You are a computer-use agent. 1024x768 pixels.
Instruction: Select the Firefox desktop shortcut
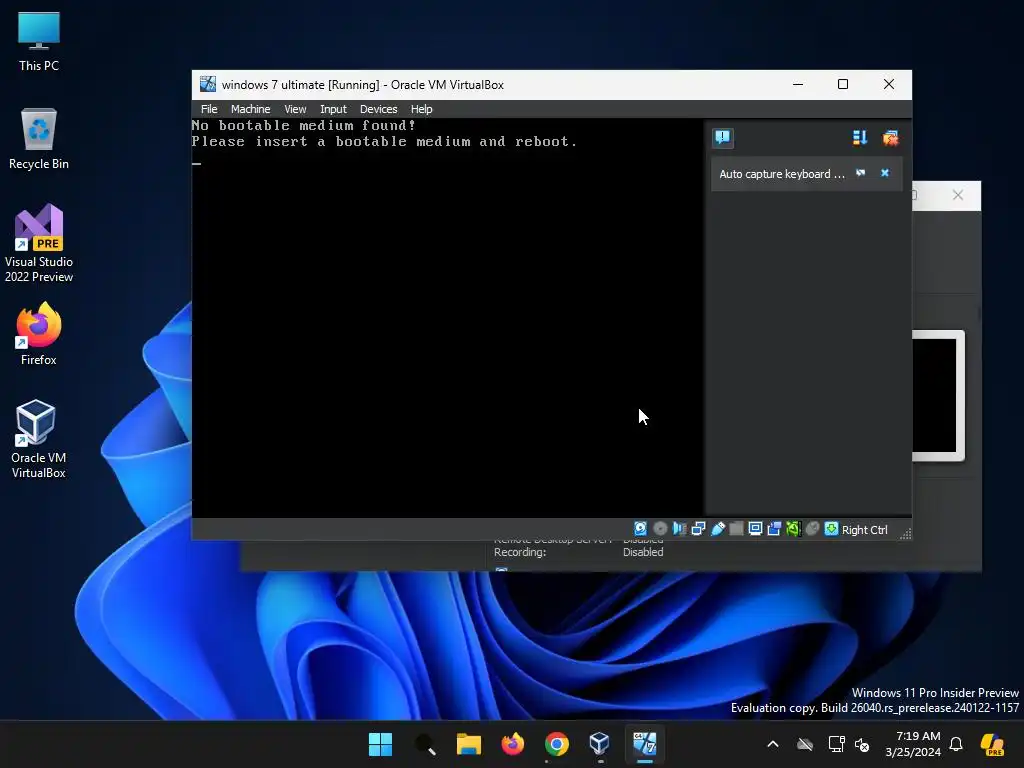pos(39,334)
